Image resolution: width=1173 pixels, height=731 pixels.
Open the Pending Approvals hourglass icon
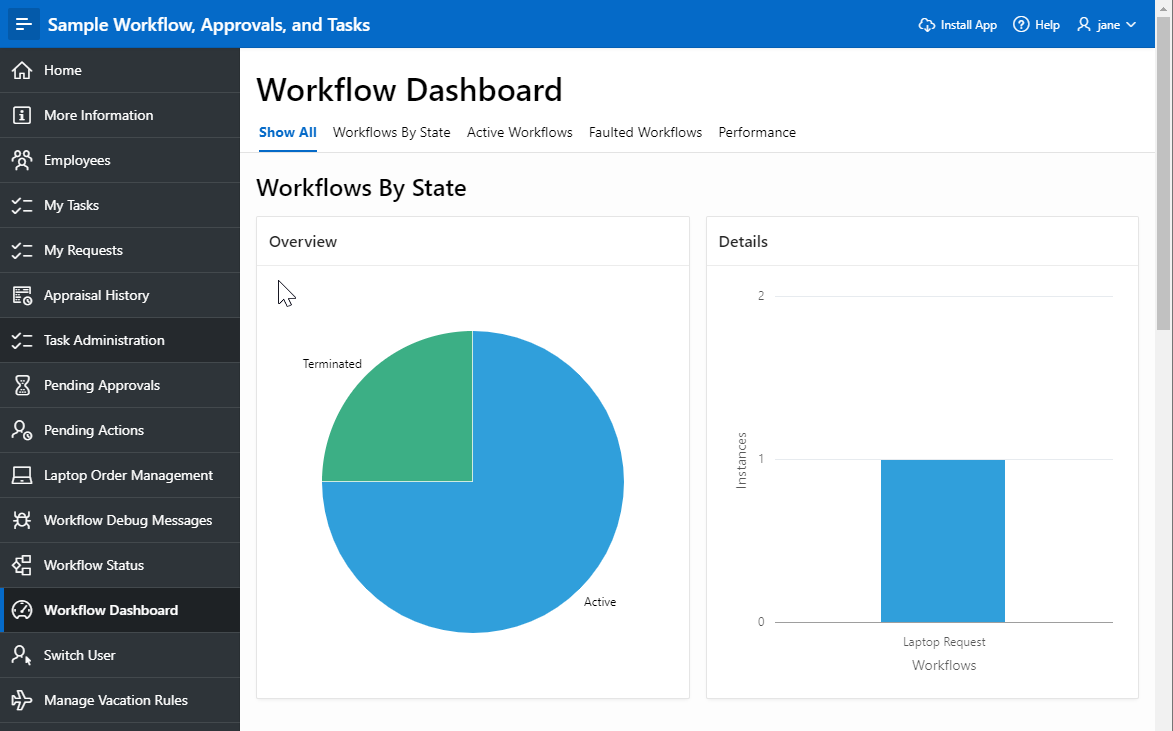coord(22,385)
